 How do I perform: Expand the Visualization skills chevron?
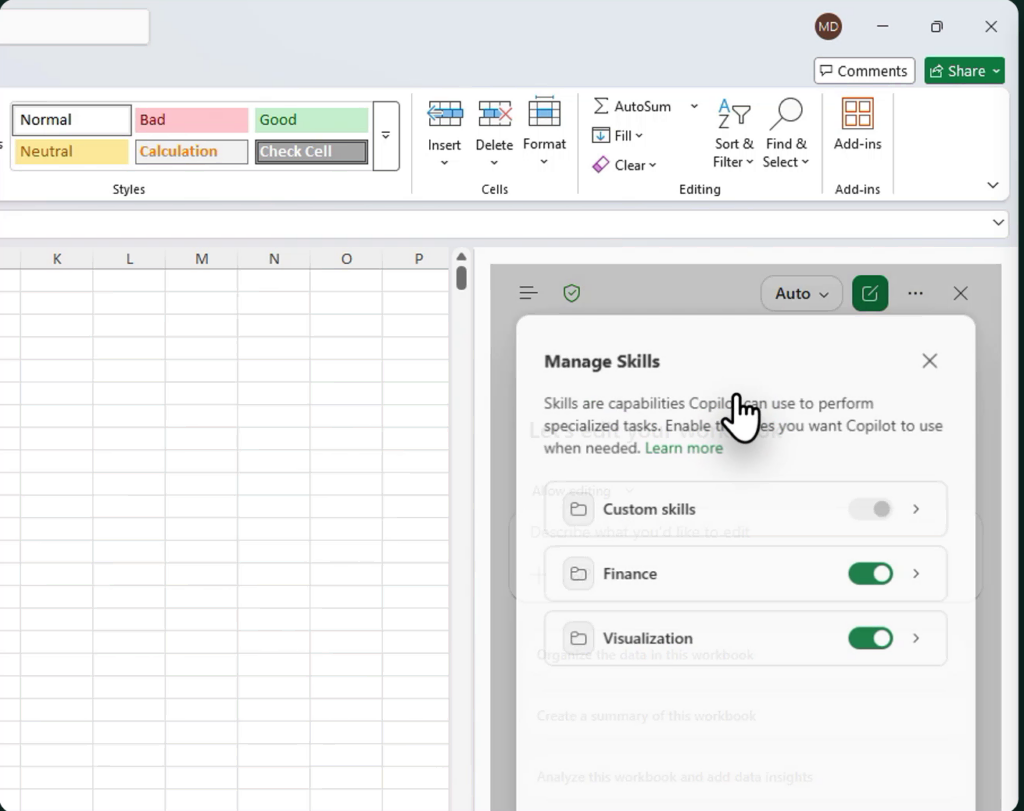click(x=916, y=638)
